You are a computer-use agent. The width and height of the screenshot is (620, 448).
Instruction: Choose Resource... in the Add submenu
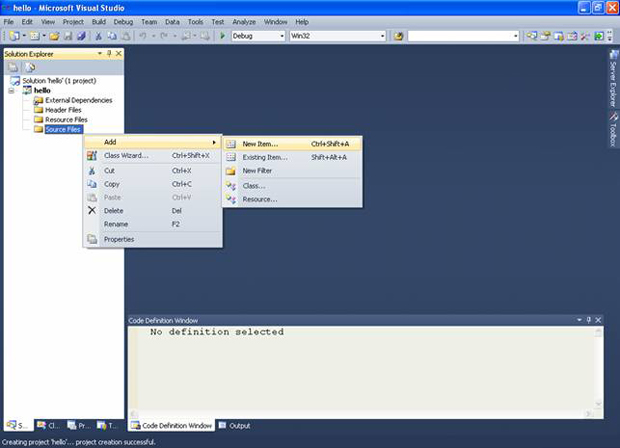pyautogui.click(x=293, y=199)
